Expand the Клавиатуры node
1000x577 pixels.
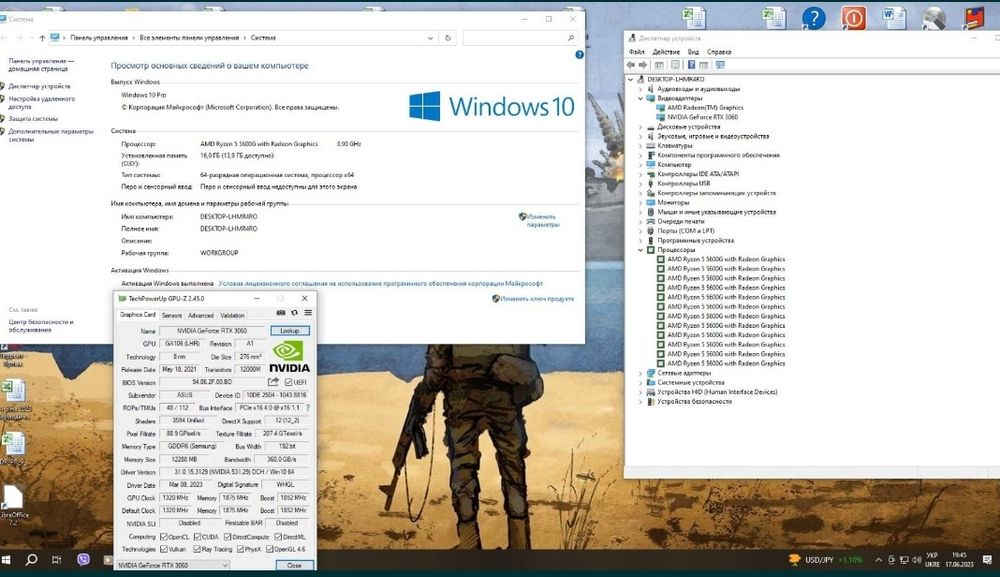coord(640,145)
